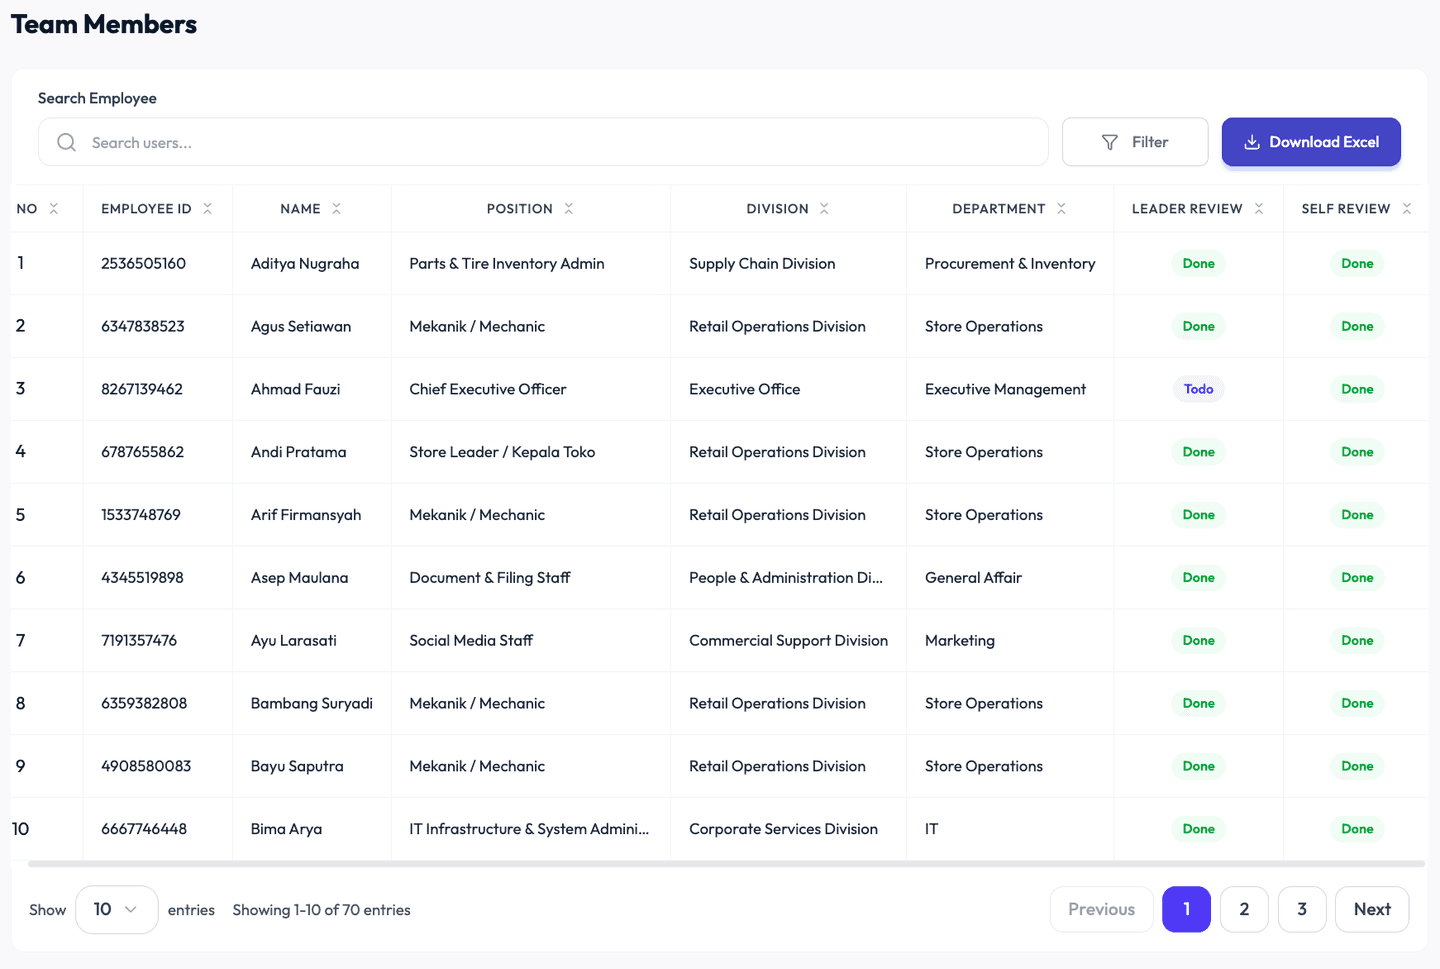Image resolution: width=1440 pixels, height=969 pixels.
Task: Select the name Aditya Nugraha
Action: [x=305, y=263]
